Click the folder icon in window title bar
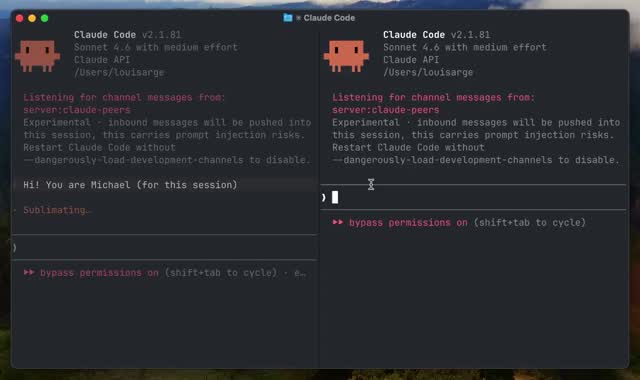Viewport: 640px width, 380px height. (x=288, y=18)
